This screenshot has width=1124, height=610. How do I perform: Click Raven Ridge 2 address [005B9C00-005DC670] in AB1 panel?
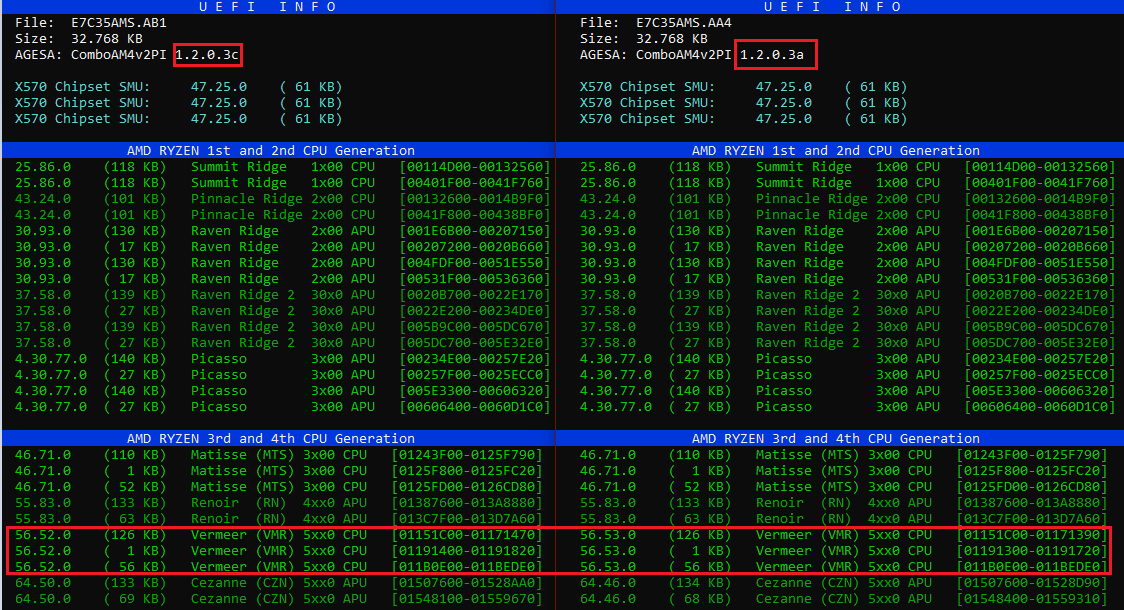pyautogui.click(x=475, y=327)
